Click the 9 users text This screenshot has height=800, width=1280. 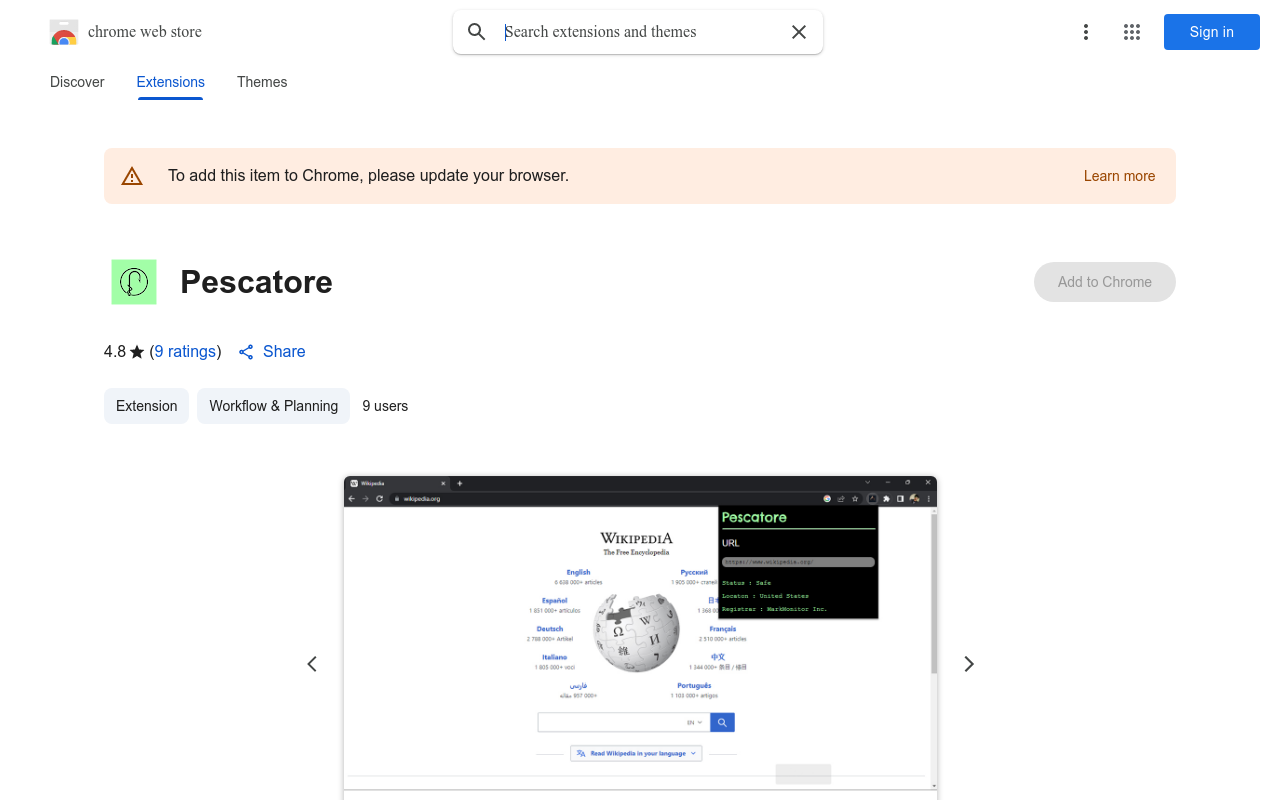click(x=385, y=406)
